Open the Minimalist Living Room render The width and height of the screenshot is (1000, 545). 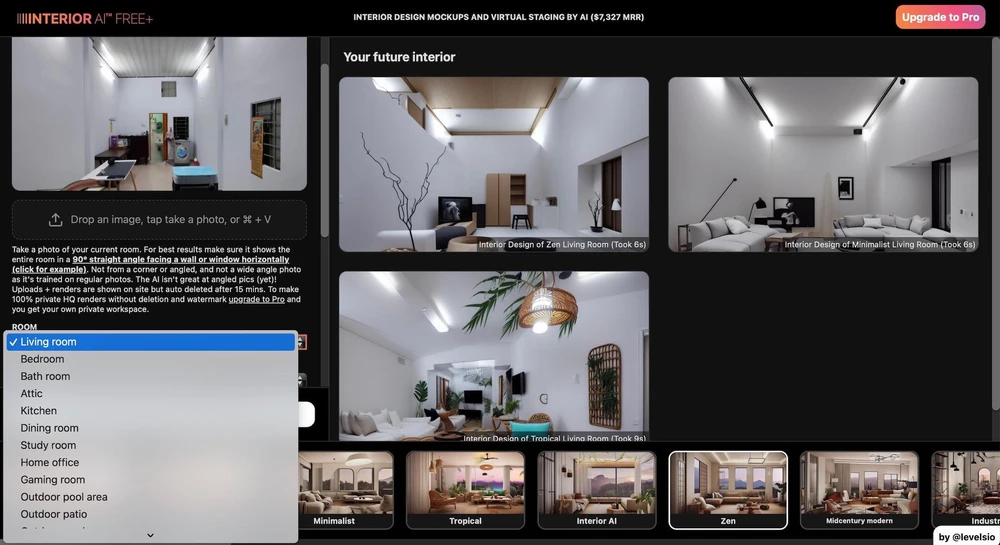[x=822, y=164]
